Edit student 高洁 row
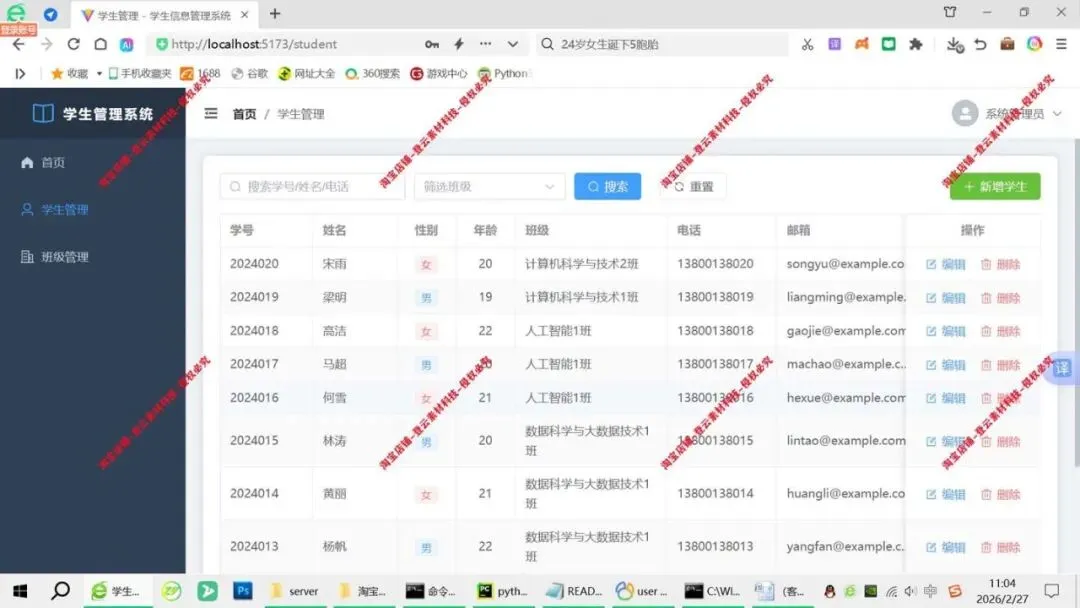Screen dimensions: 1080x608 click(x=946, y=331)
